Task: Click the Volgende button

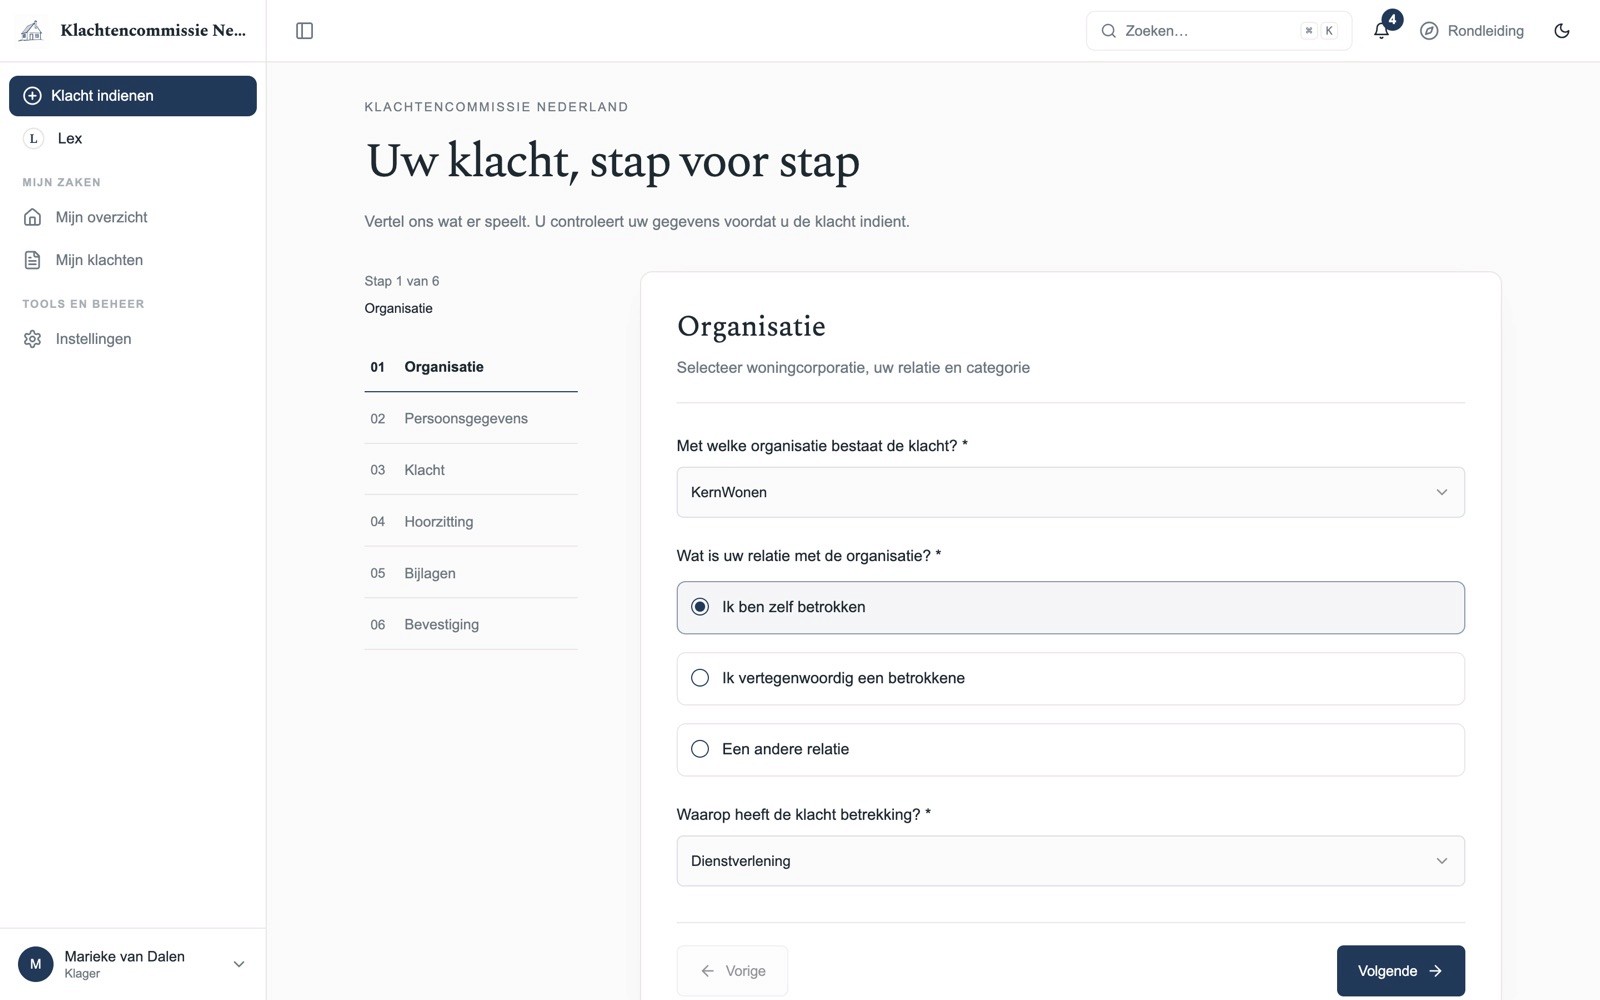Action: pos(1400,971)
